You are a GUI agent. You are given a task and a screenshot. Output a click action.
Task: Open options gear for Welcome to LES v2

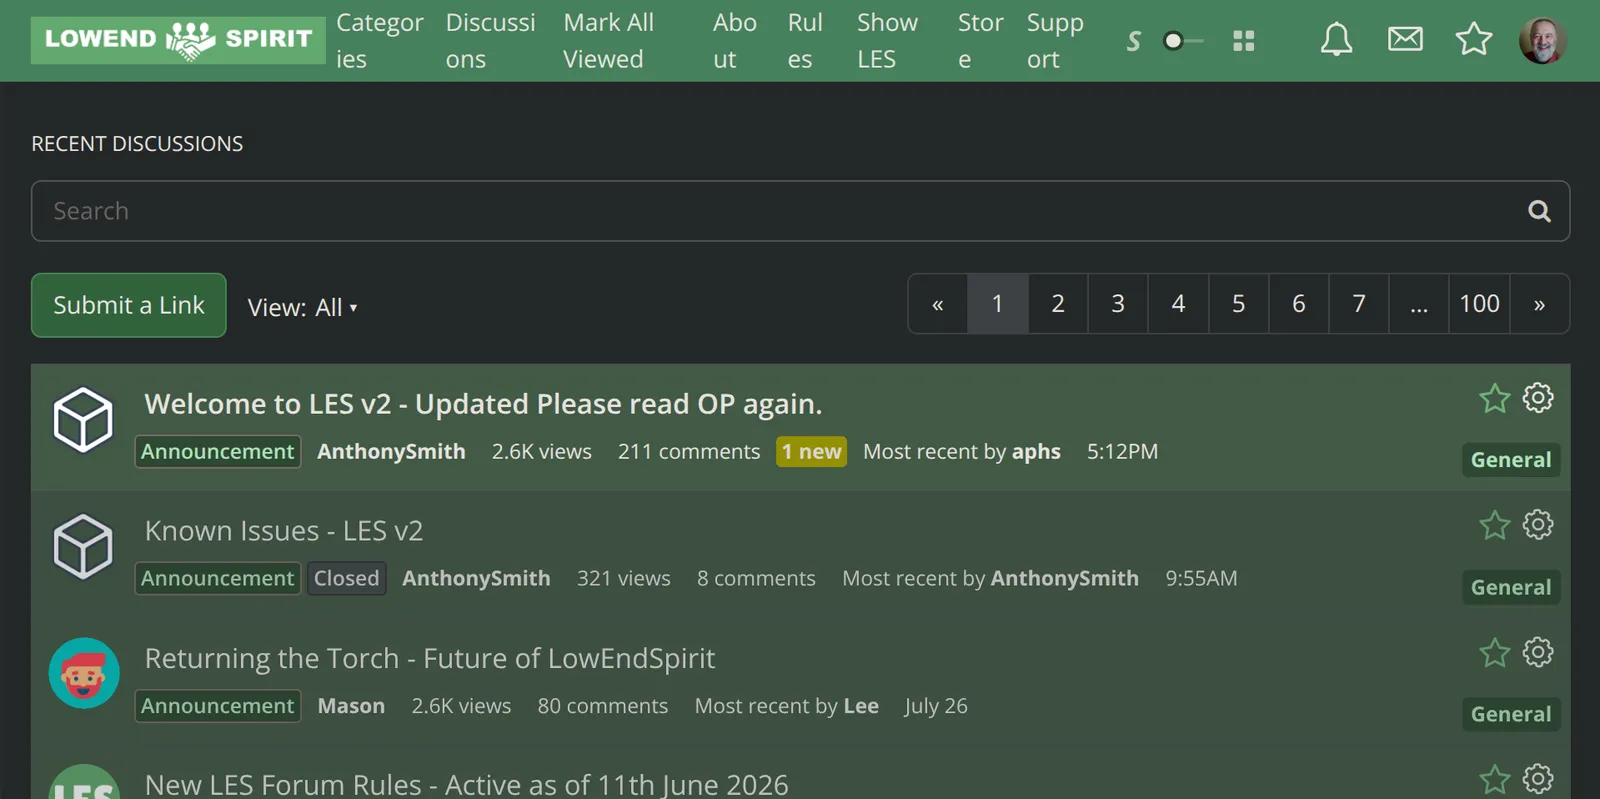1538,398
